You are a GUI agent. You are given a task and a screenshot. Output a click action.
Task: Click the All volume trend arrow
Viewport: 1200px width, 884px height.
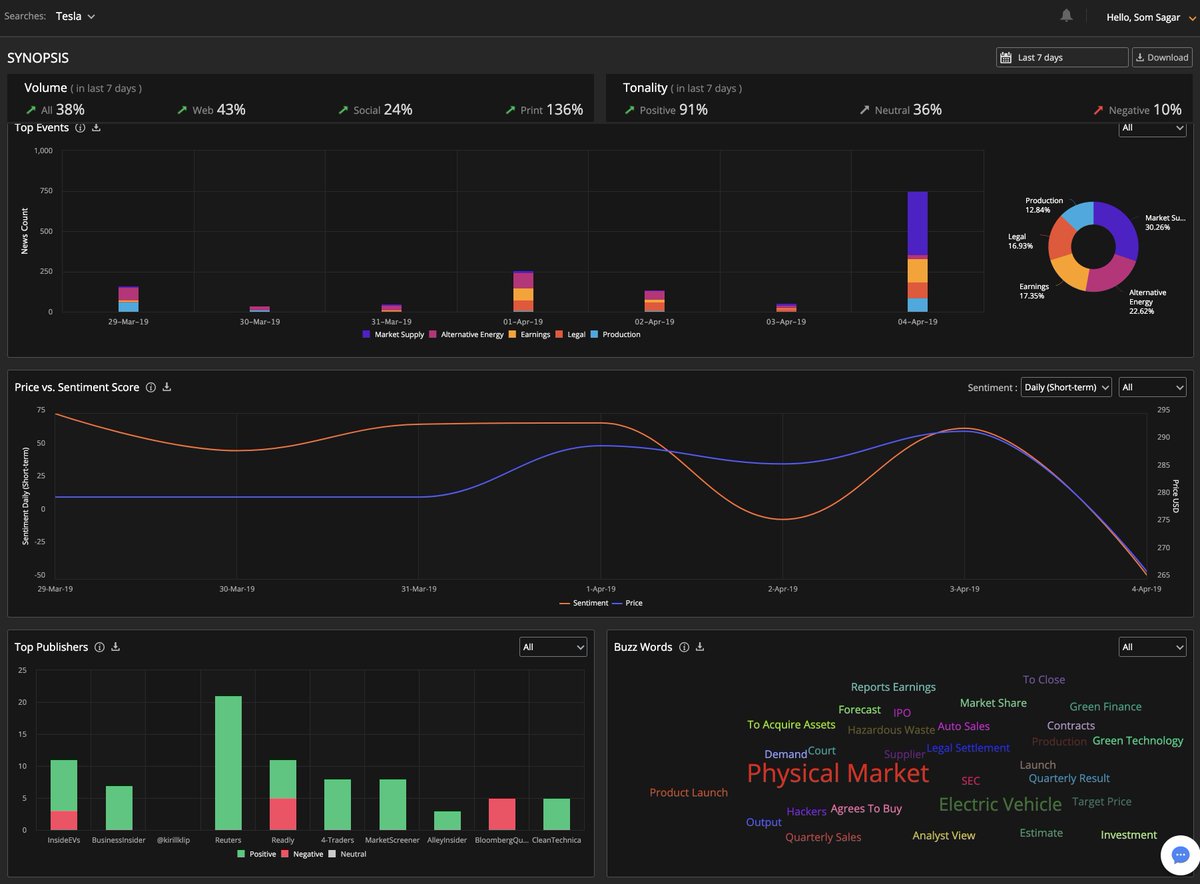pos(30,110)
